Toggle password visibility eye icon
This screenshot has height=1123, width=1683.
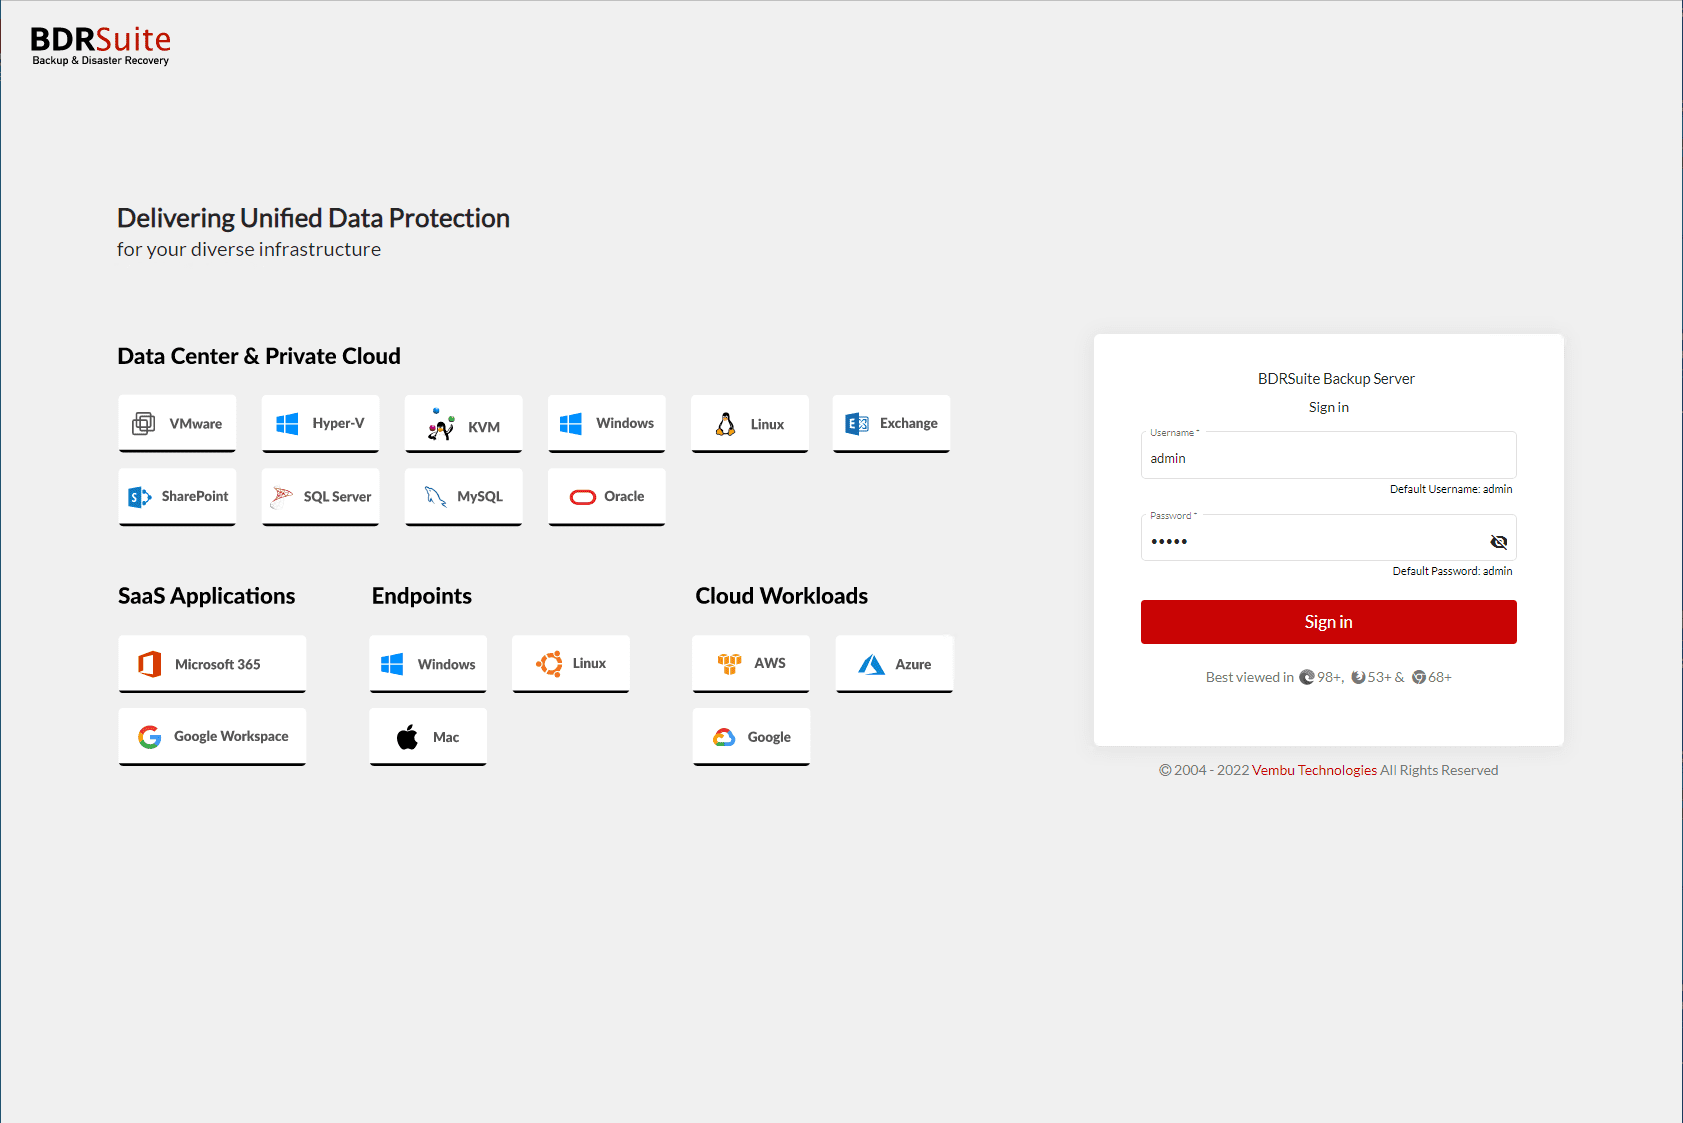[x=1498, y=542]
